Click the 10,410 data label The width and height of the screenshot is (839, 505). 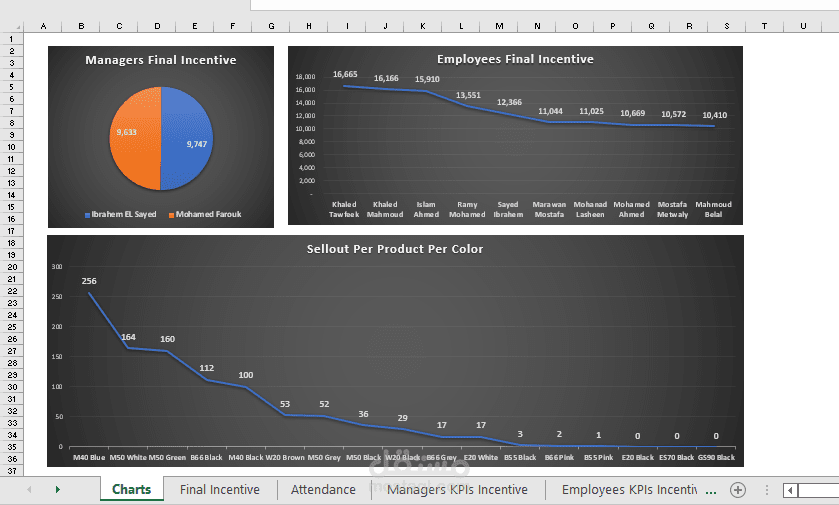pos(715,115)
